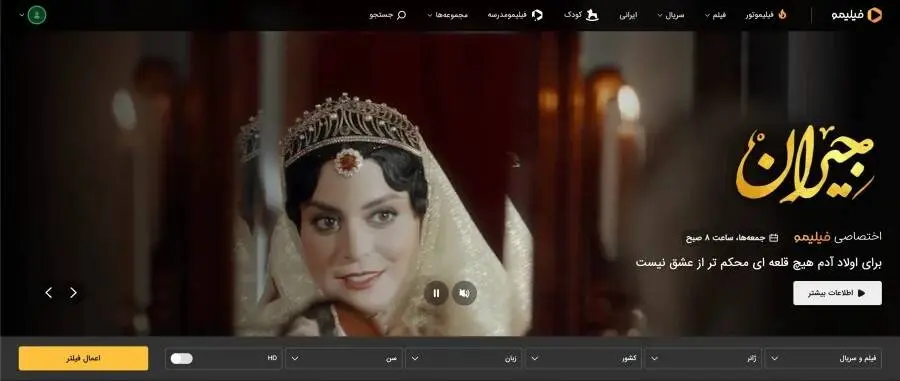Screen dimensions: 900x381
Task: Select the ایرانی menu item
Action: [x=628, y=15]
